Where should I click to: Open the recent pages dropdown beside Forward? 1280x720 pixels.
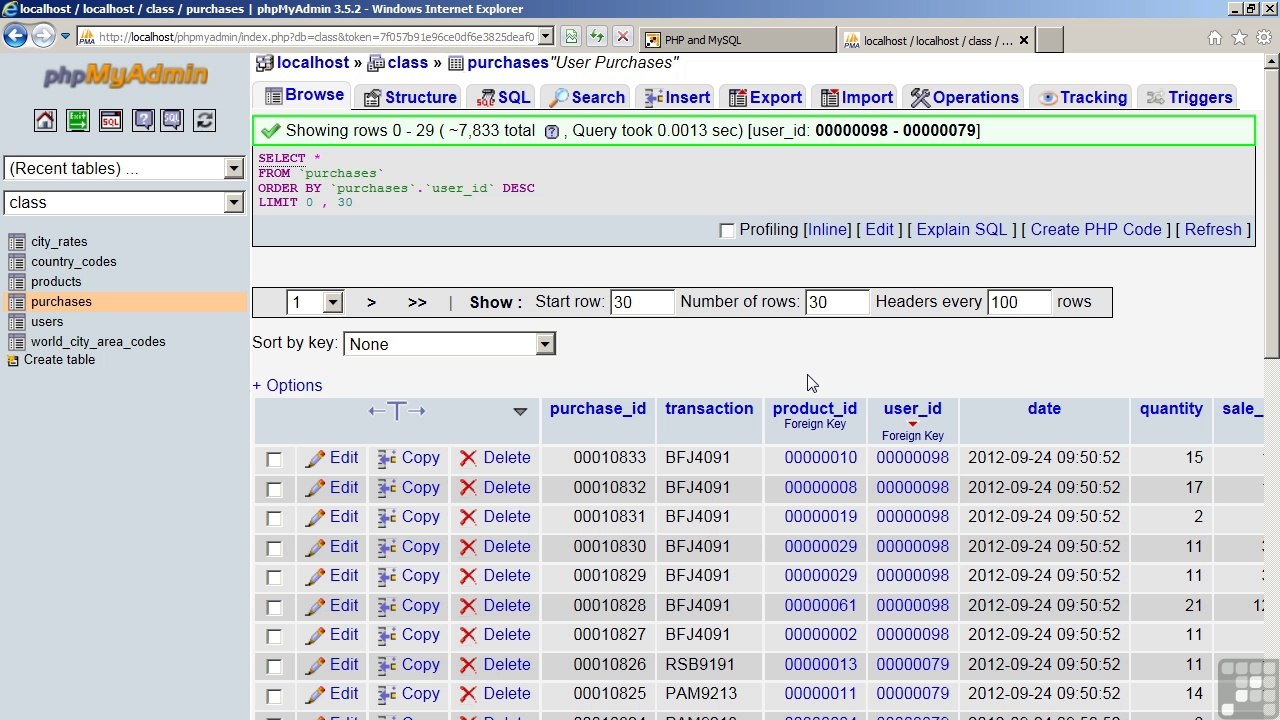pos(66,37)
